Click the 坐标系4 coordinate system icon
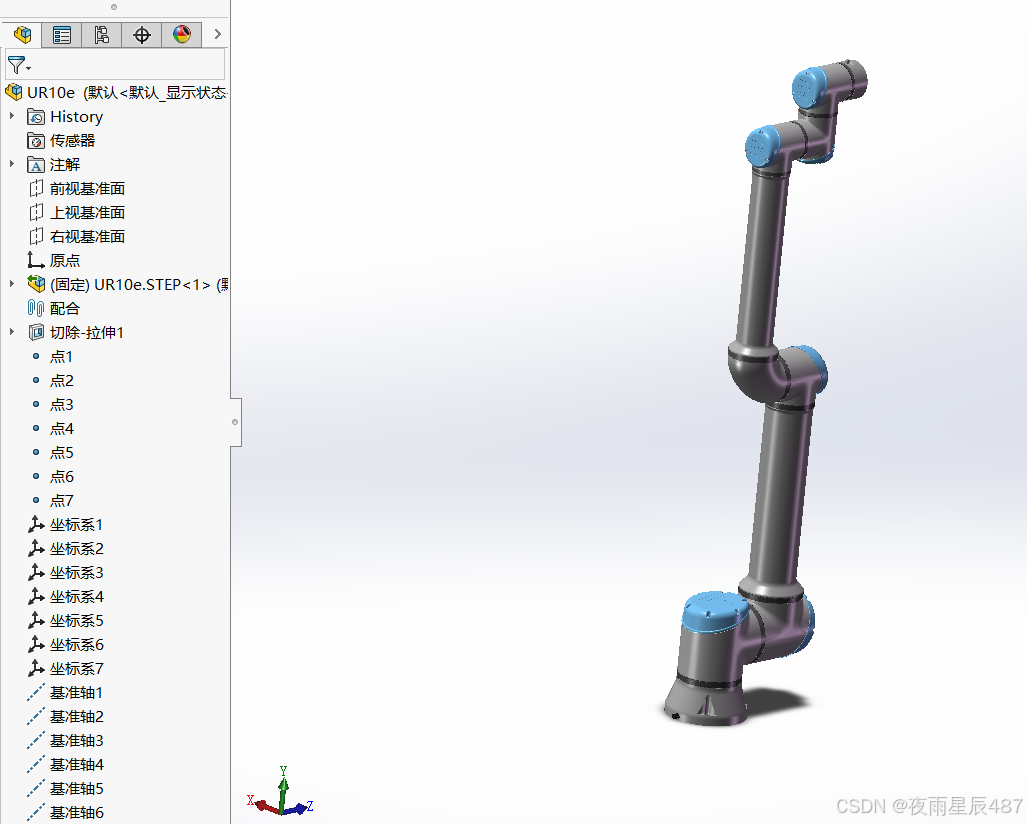The width and height of the screenshot is (1027, 824). [x=36, y=597]
